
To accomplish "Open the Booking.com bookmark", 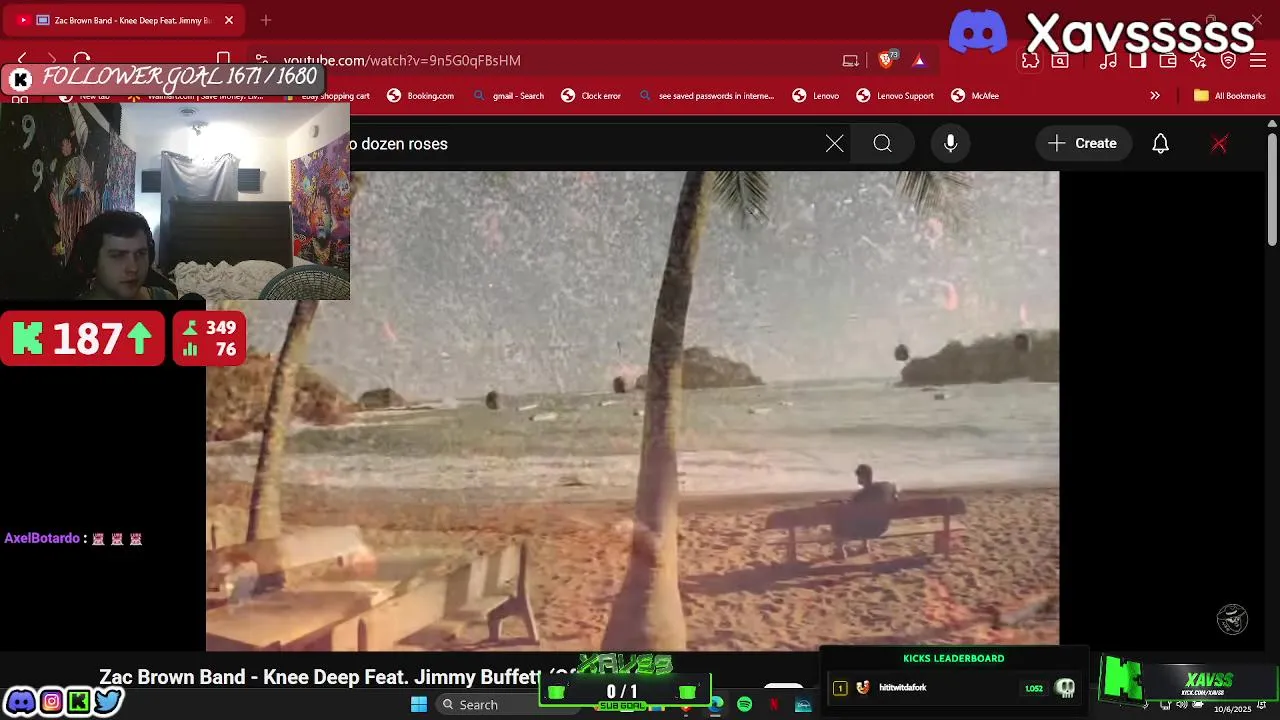I will point(420,96).
